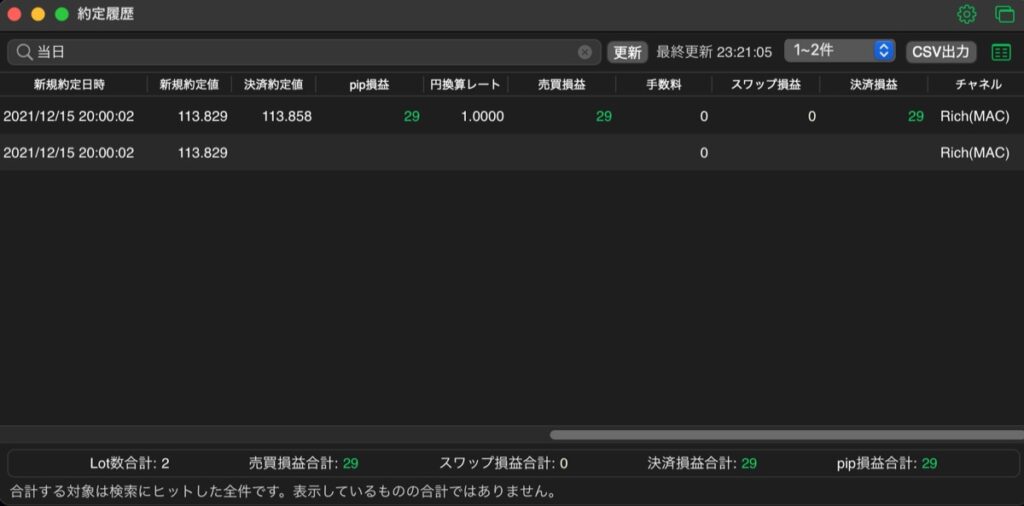Click the Lot数合計: 2 summary text
1024x506 pixels.
(x=129, y=464)
